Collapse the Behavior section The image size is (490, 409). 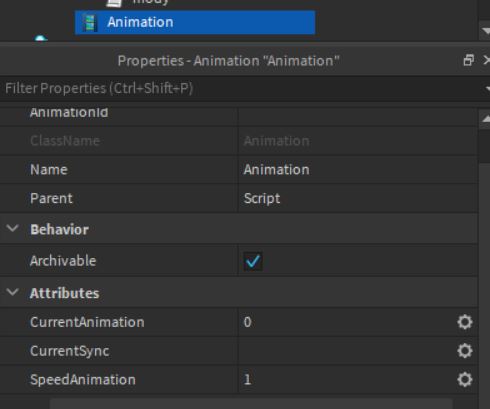click(13, 229)
